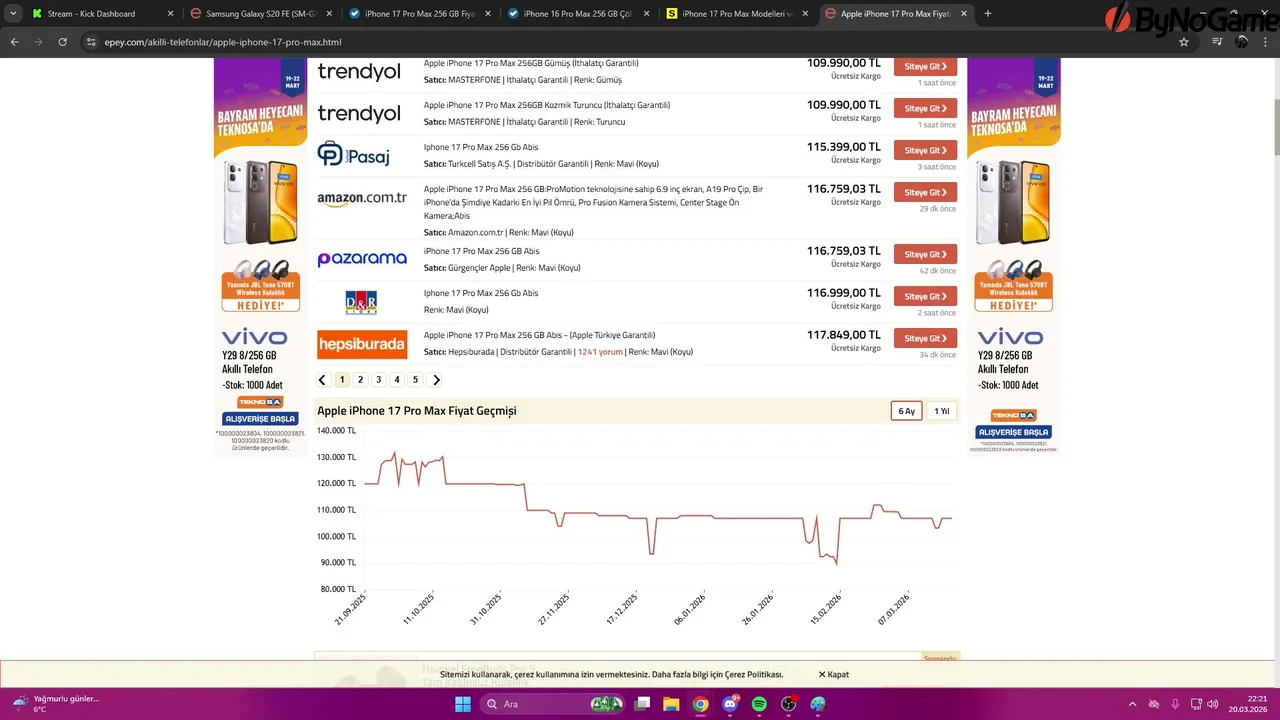
Task: Open the 1241 yorum reviews link
Action: coord(600,352)
